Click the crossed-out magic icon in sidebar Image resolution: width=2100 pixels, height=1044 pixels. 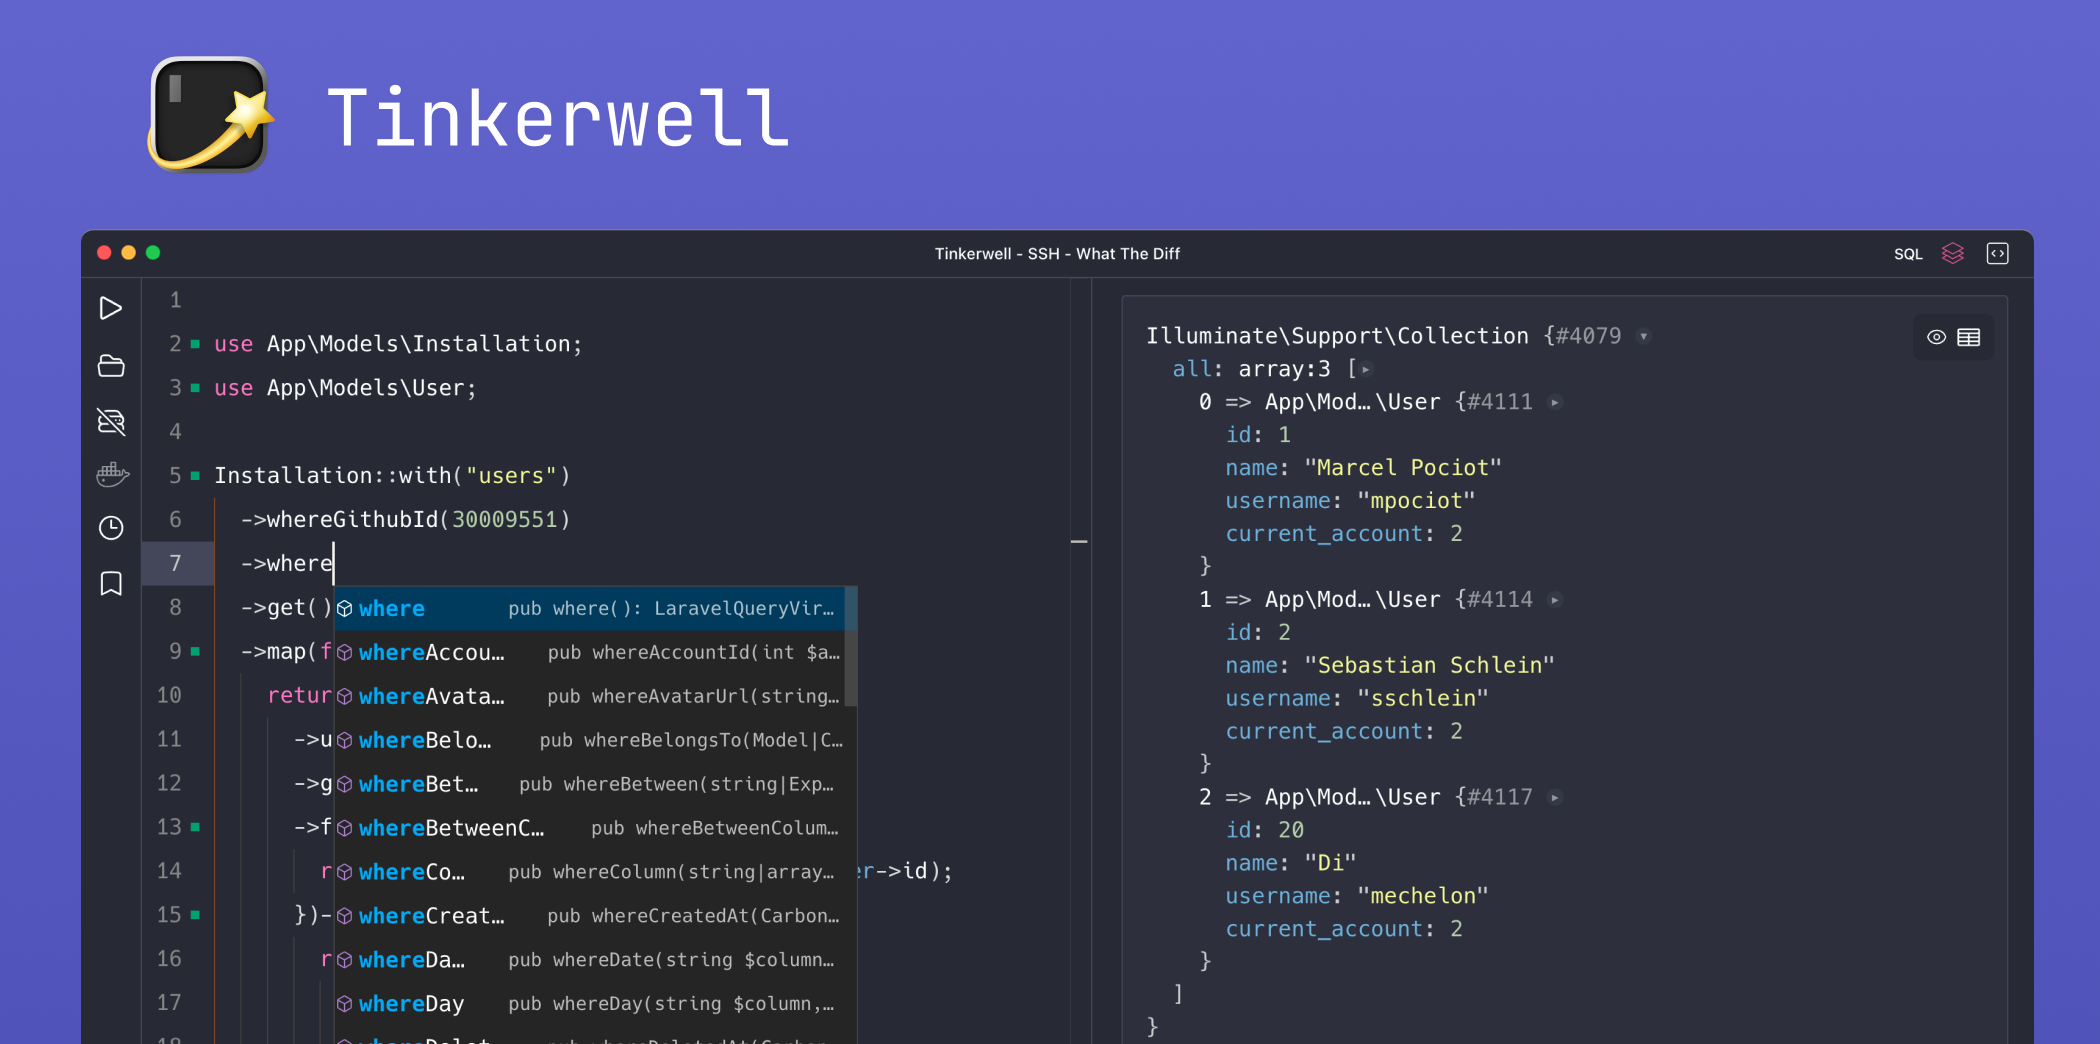coord(111,421)
